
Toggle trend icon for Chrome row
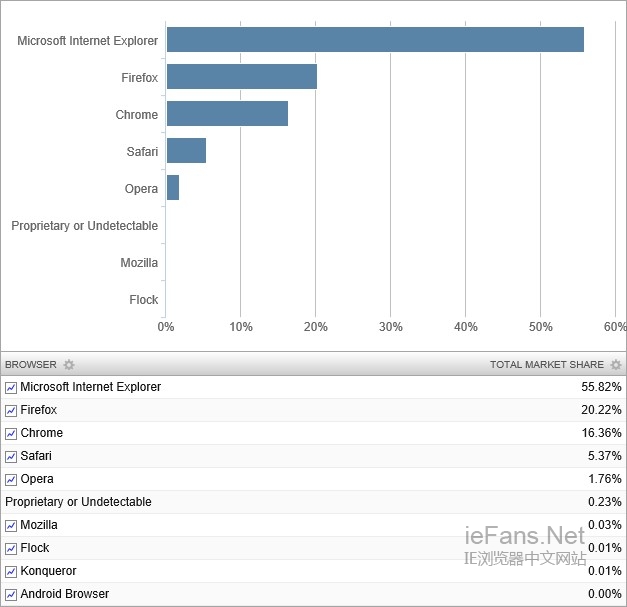click(11, 433)
